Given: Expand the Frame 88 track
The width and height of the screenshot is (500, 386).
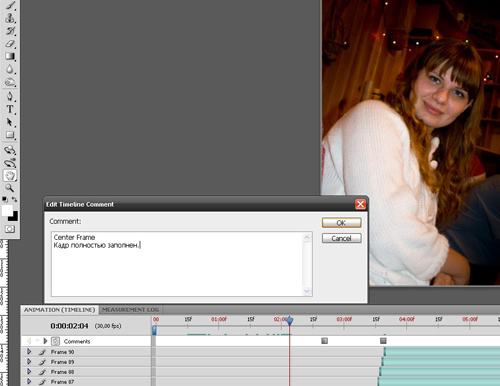Looking at the screenshot, I should coord(29,371).
